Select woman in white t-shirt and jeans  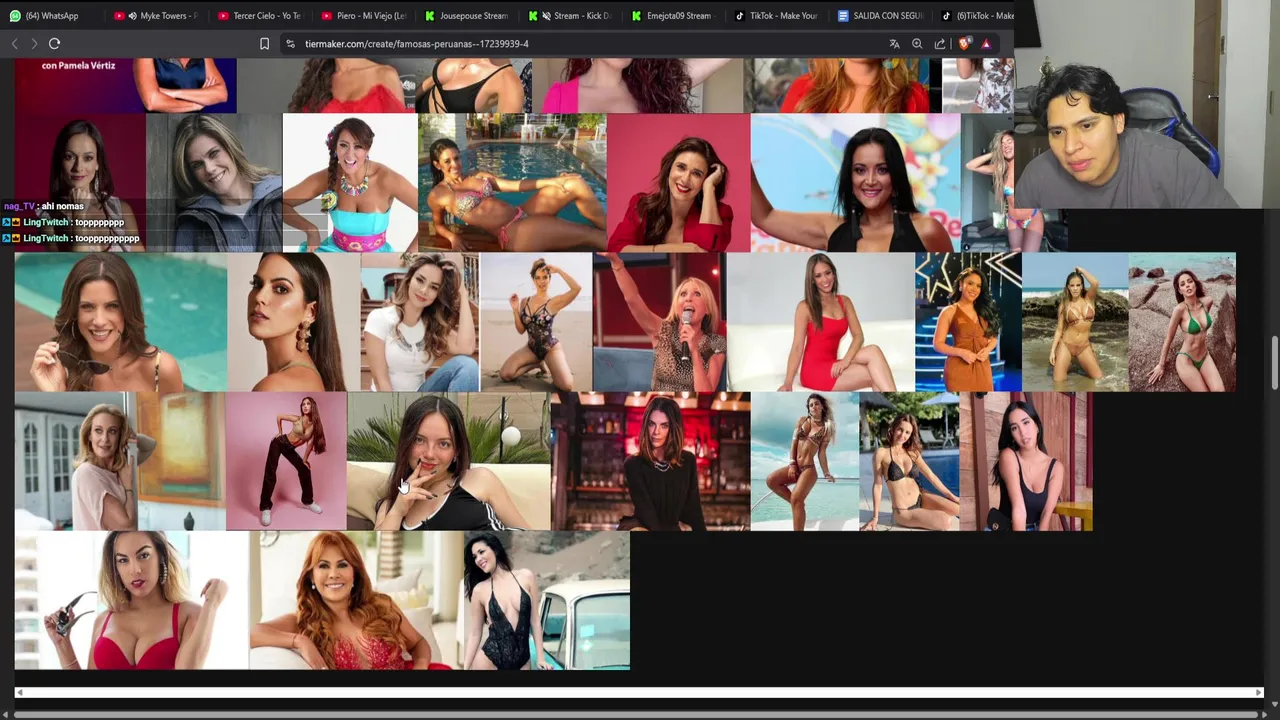420,322
